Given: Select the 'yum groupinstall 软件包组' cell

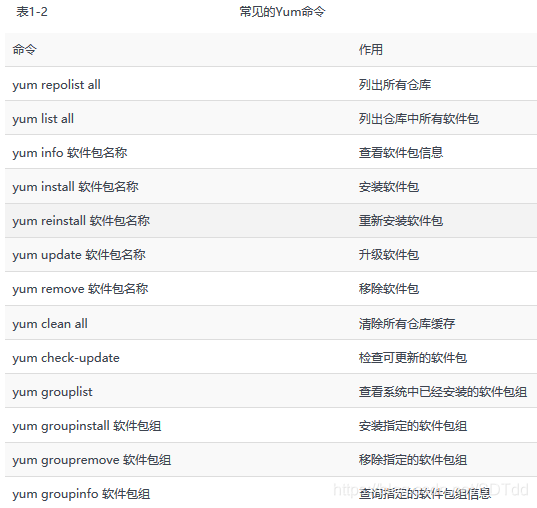Looking at the screenshot, I should point(87,426).
